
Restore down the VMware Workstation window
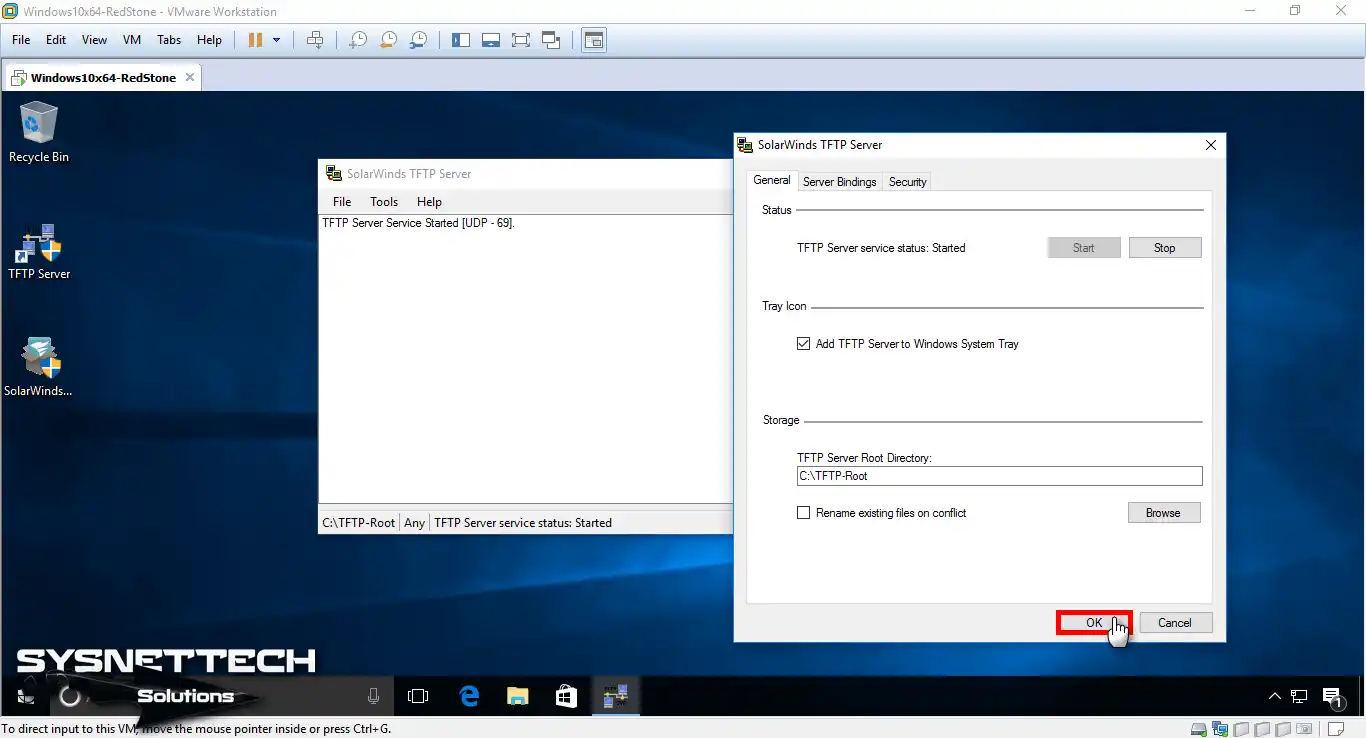[x=1295, y=11]
